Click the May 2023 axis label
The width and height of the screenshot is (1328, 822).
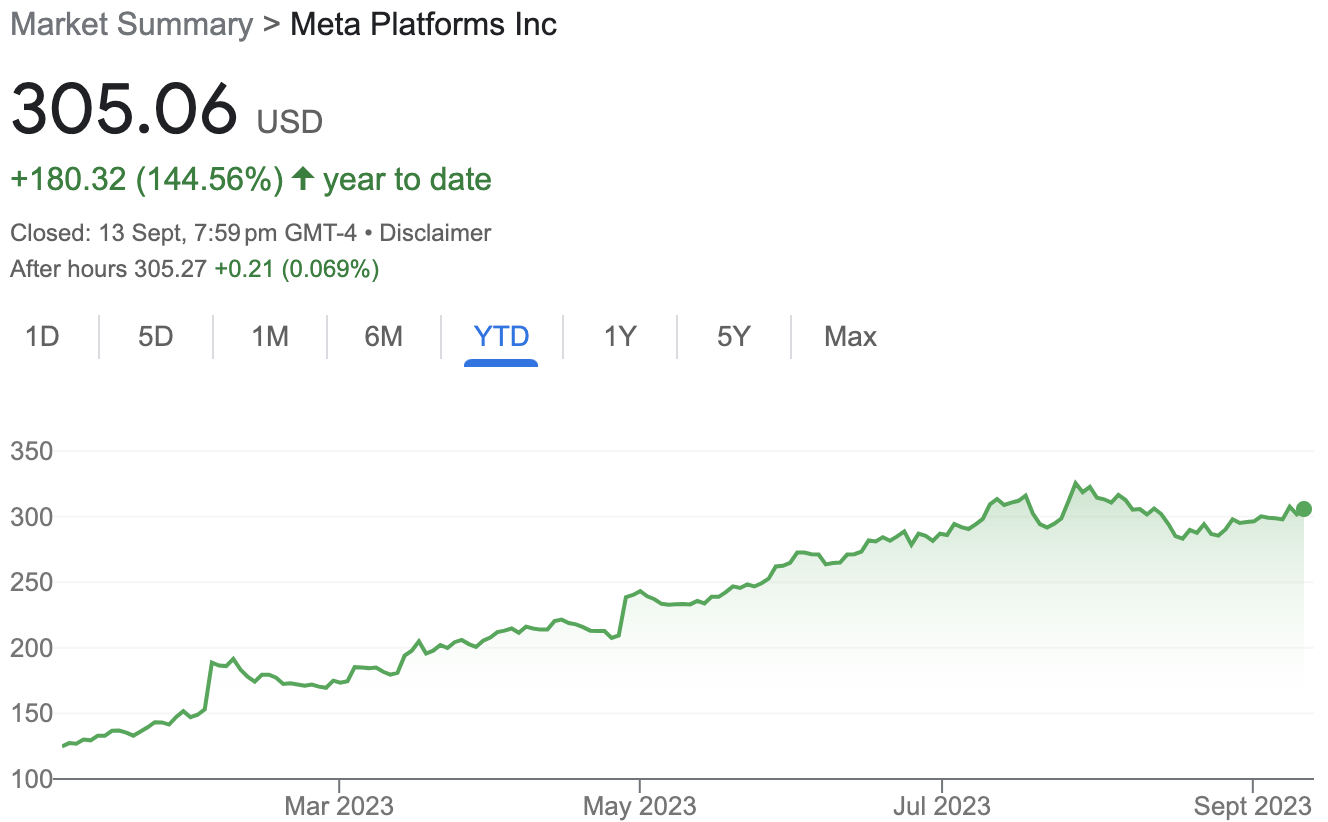(x=641, y=805)
